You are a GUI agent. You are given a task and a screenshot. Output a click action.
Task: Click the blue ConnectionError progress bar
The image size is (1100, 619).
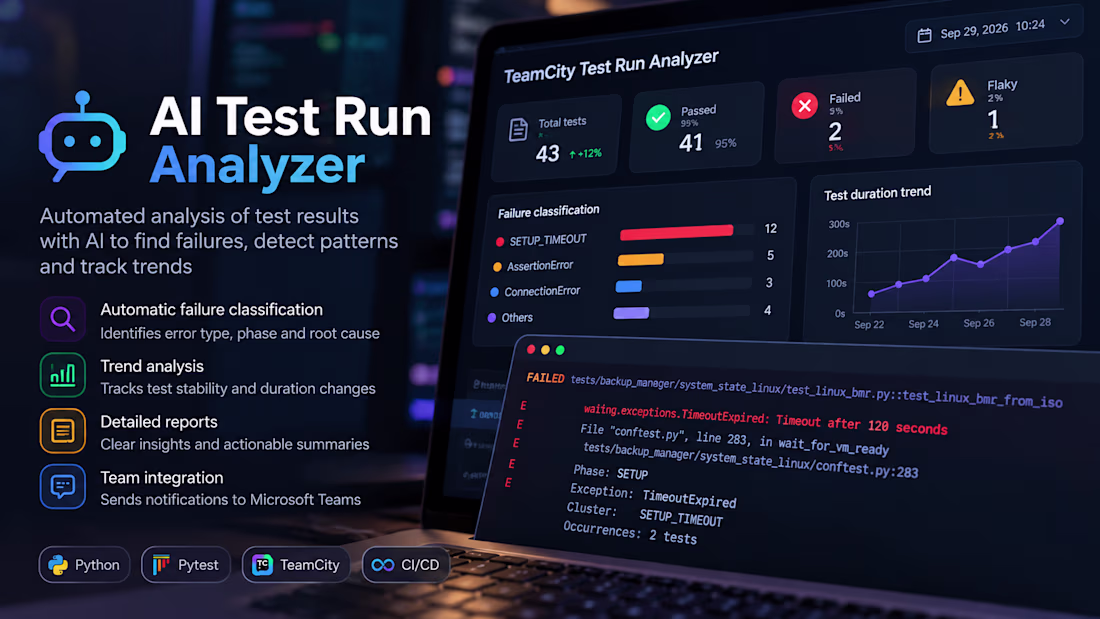click(629, 286)
